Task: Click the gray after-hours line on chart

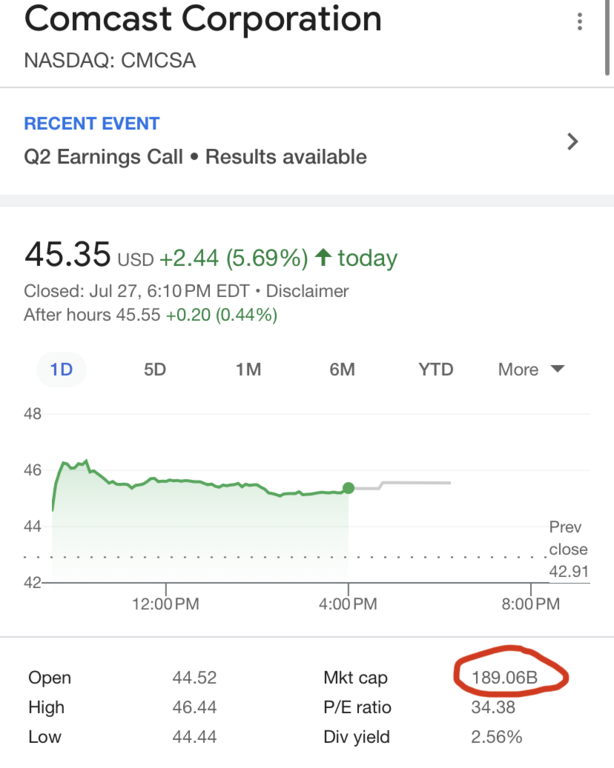Action: (x=410, y=484)
